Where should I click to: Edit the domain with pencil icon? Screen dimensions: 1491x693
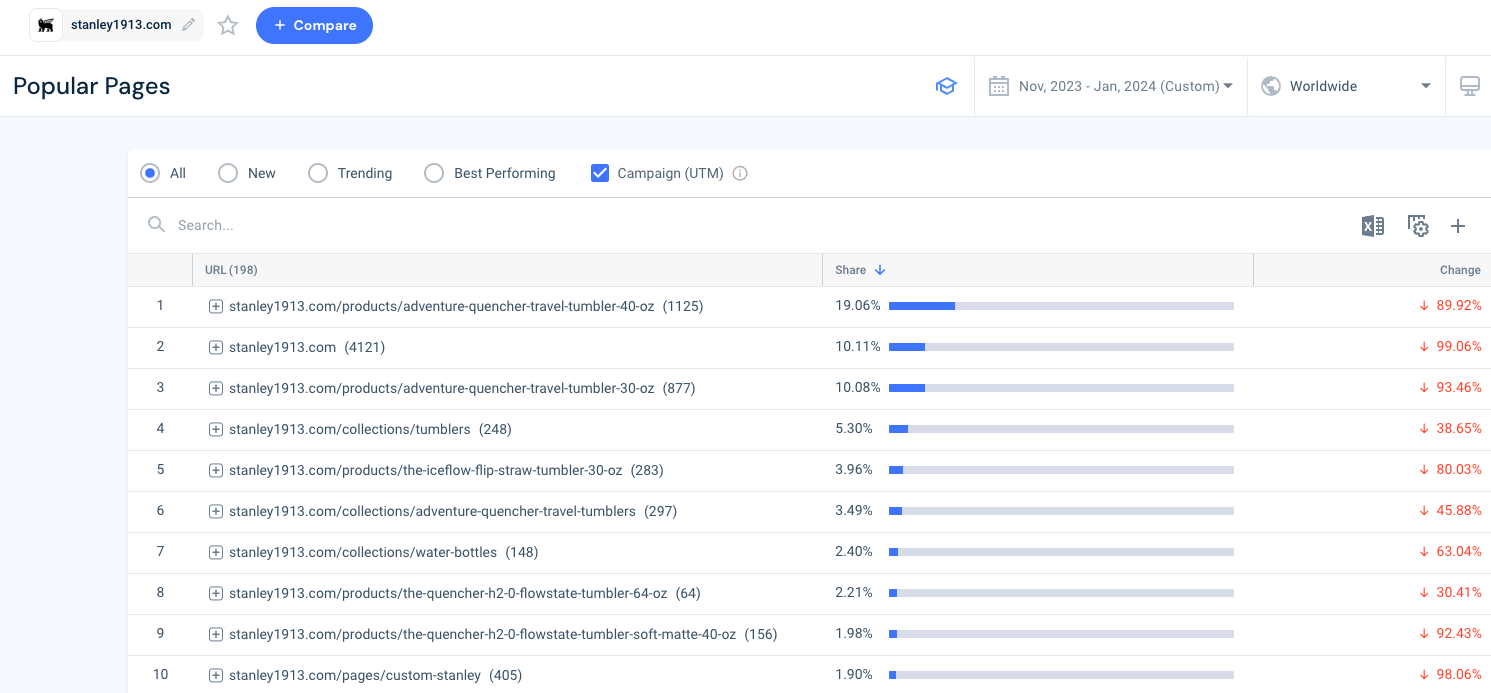tap(188, 25)
